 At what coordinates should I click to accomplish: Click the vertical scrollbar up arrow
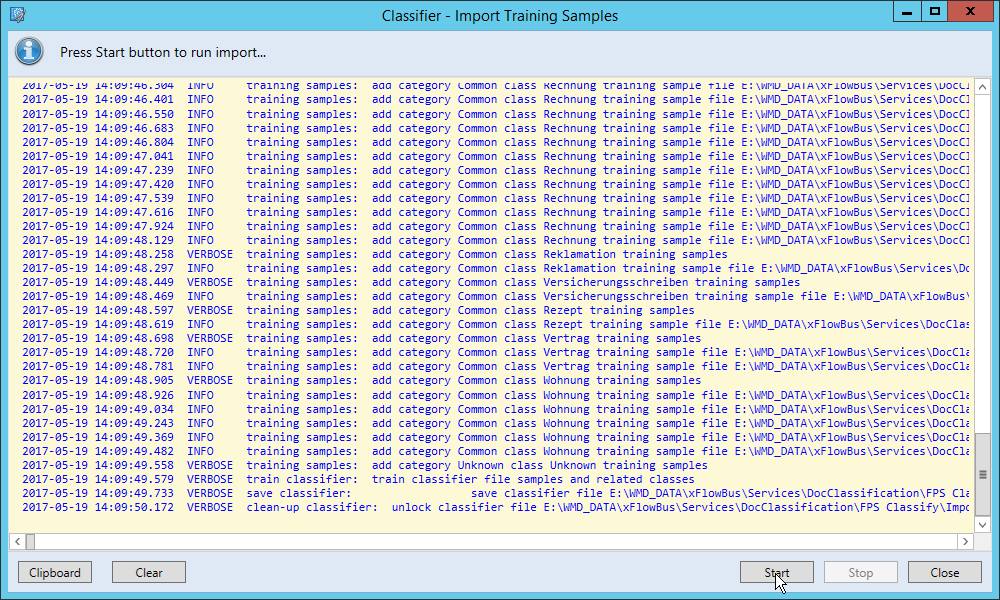pyautogui.click(x=982, y=86)
